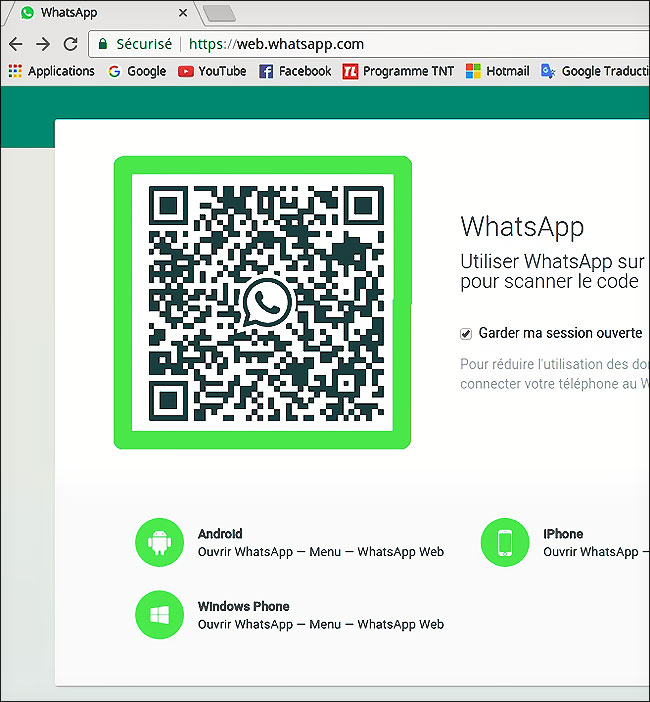Screen dimensions: 650x702
Task: Uncheck Garder ma session ouverte checkbox
Action: point(466,334)
